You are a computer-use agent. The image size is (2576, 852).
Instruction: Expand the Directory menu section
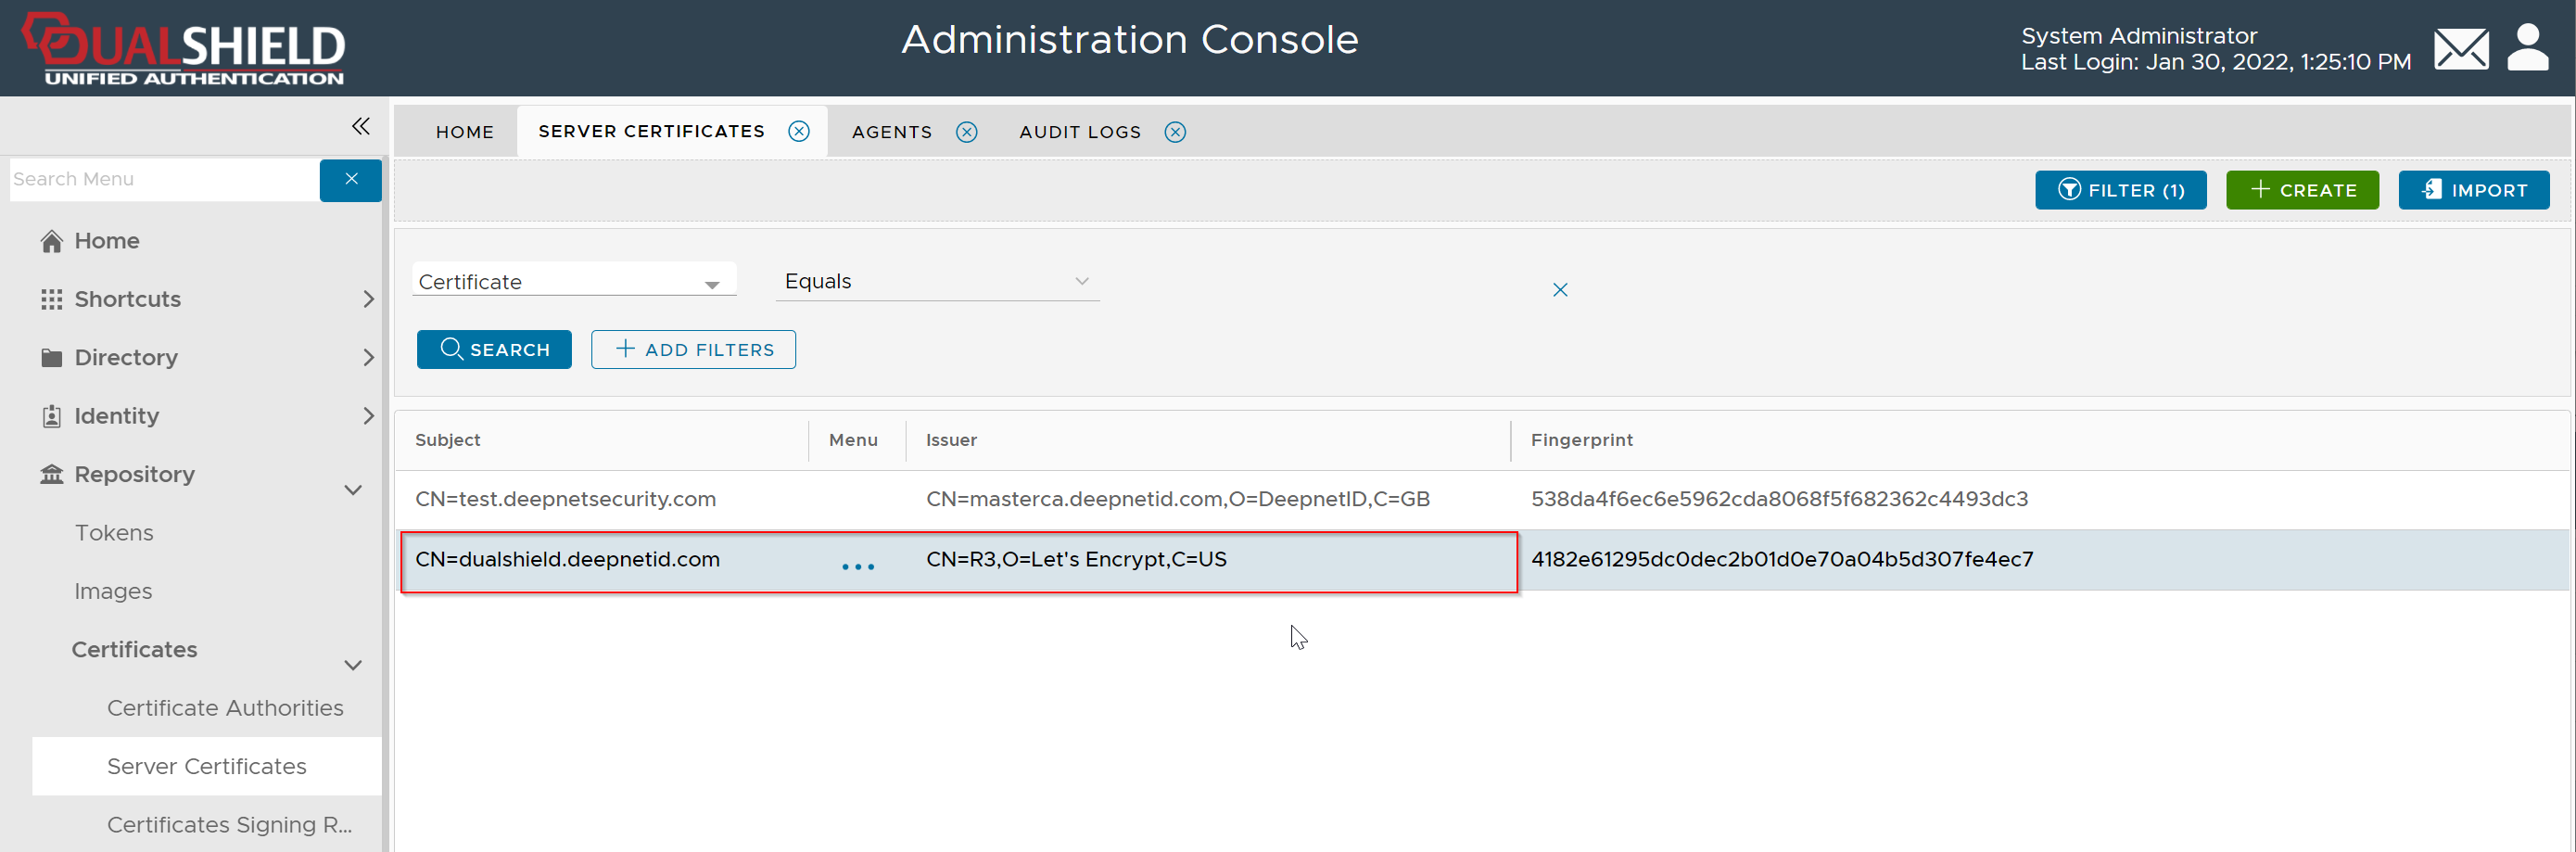(x=368, y=358)
